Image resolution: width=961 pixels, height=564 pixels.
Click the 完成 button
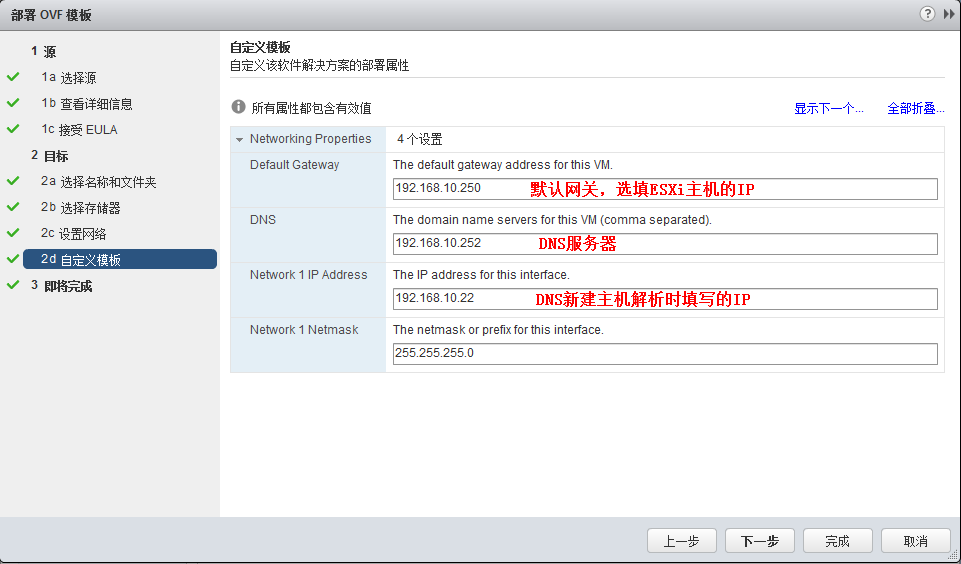[838, 541]
